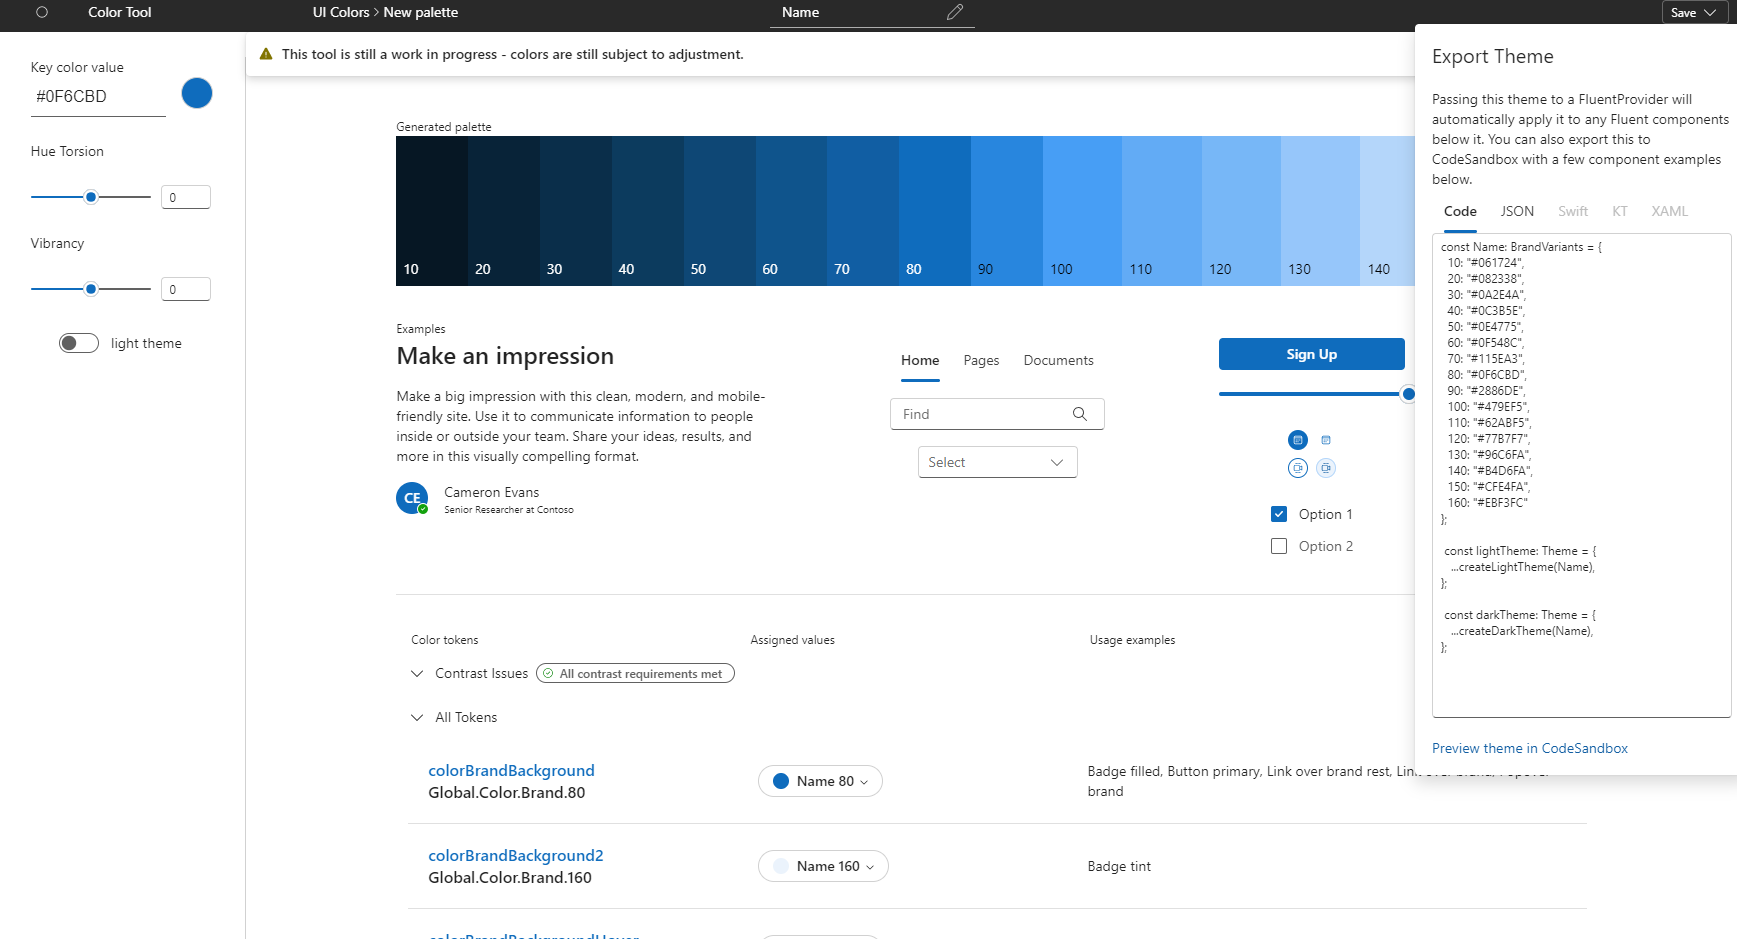Click the Cameron Evans name text
The image size is (1737, 939).
491,492
